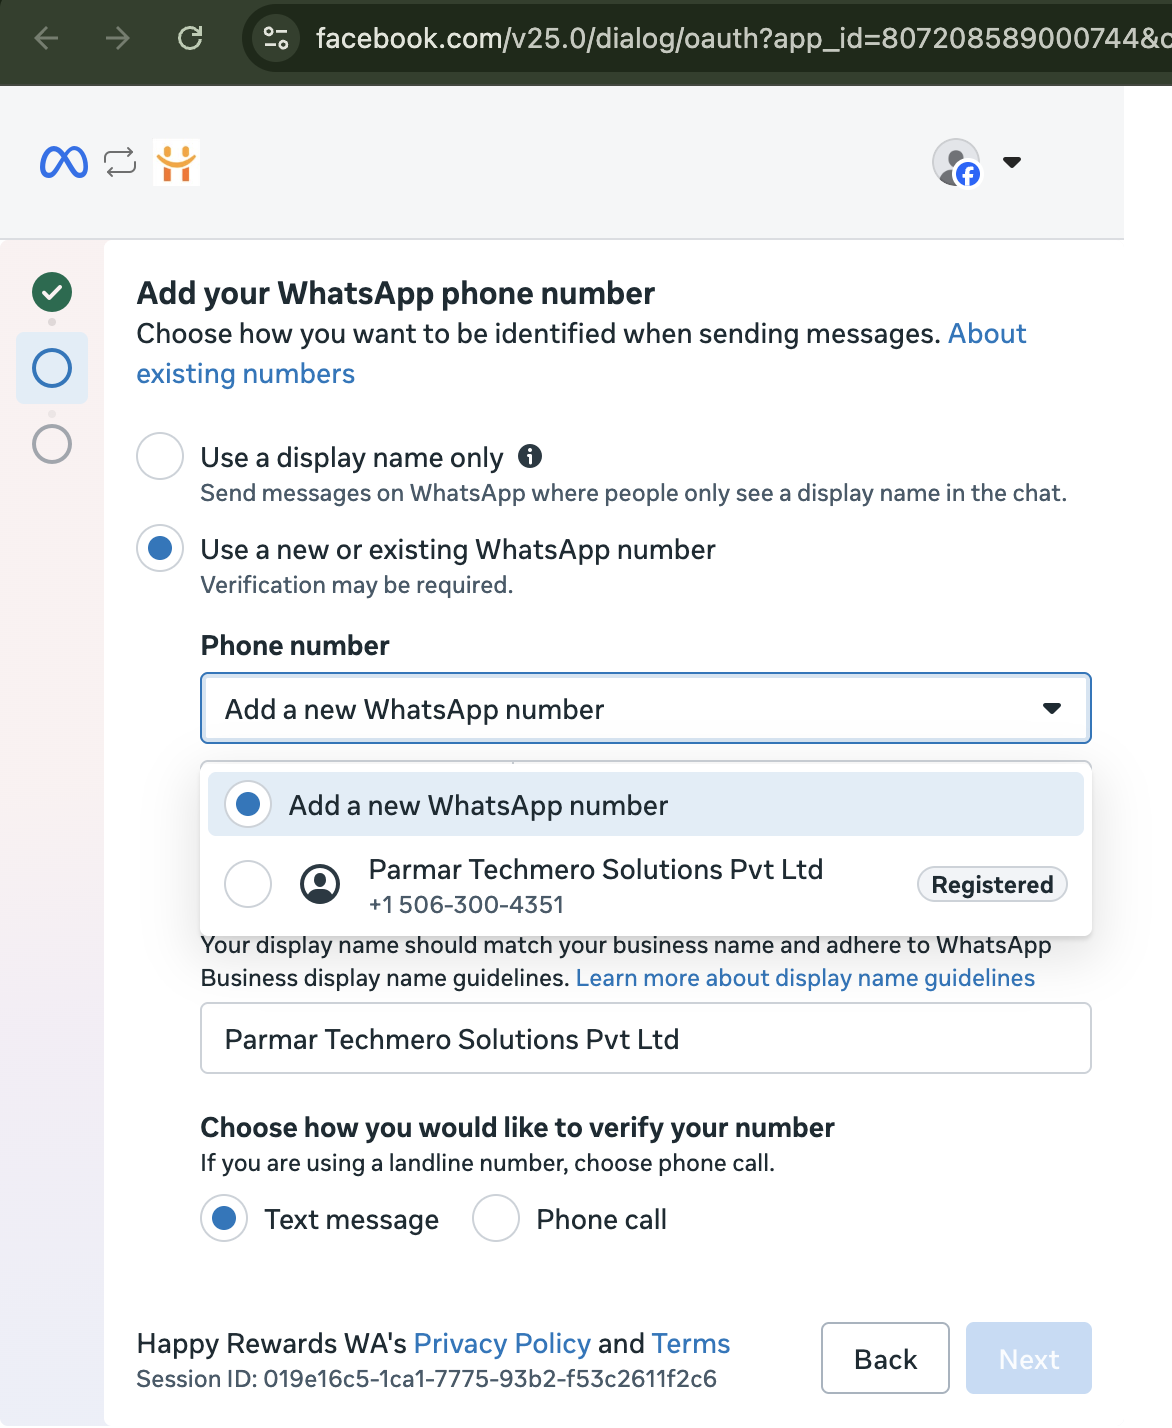
Task: Select the Use a display name only option
Action: [160, 456]
